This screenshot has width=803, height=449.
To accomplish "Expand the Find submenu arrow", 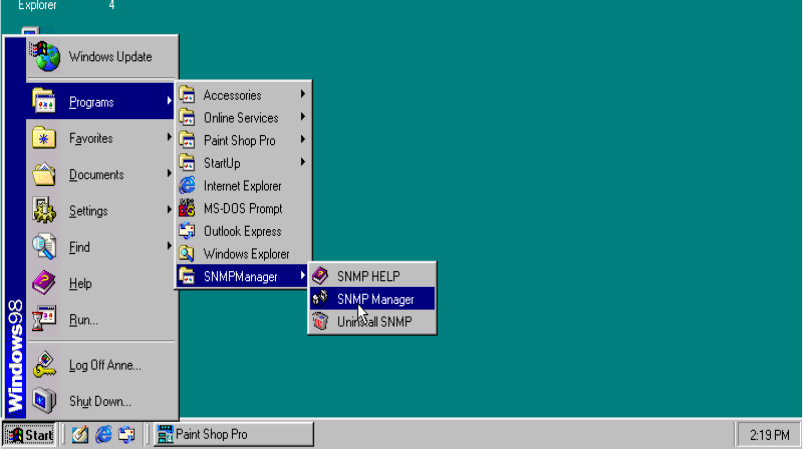I will [x=169, y=246].
